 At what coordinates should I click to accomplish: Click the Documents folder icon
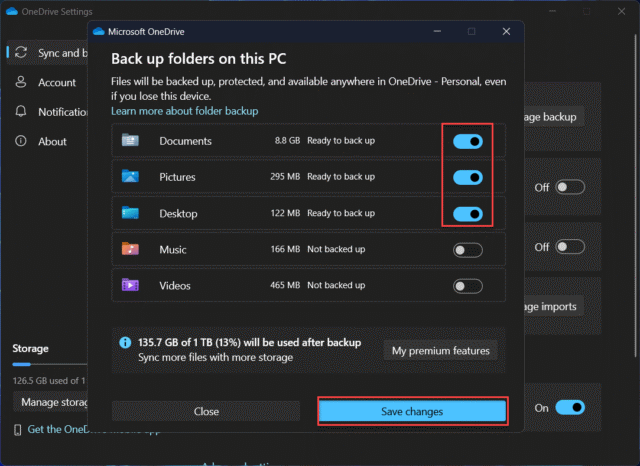click(130, 140)
